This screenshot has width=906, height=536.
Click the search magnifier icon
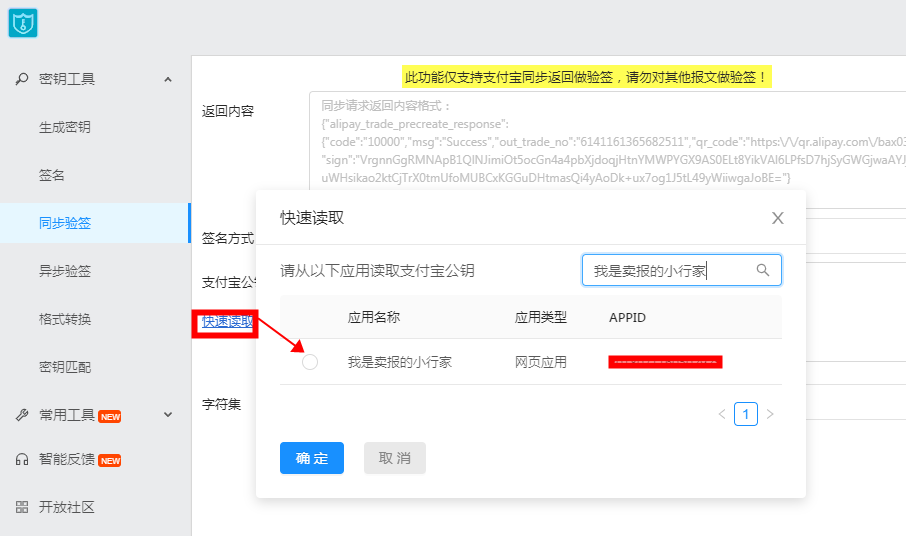click(x=763, y=270)
